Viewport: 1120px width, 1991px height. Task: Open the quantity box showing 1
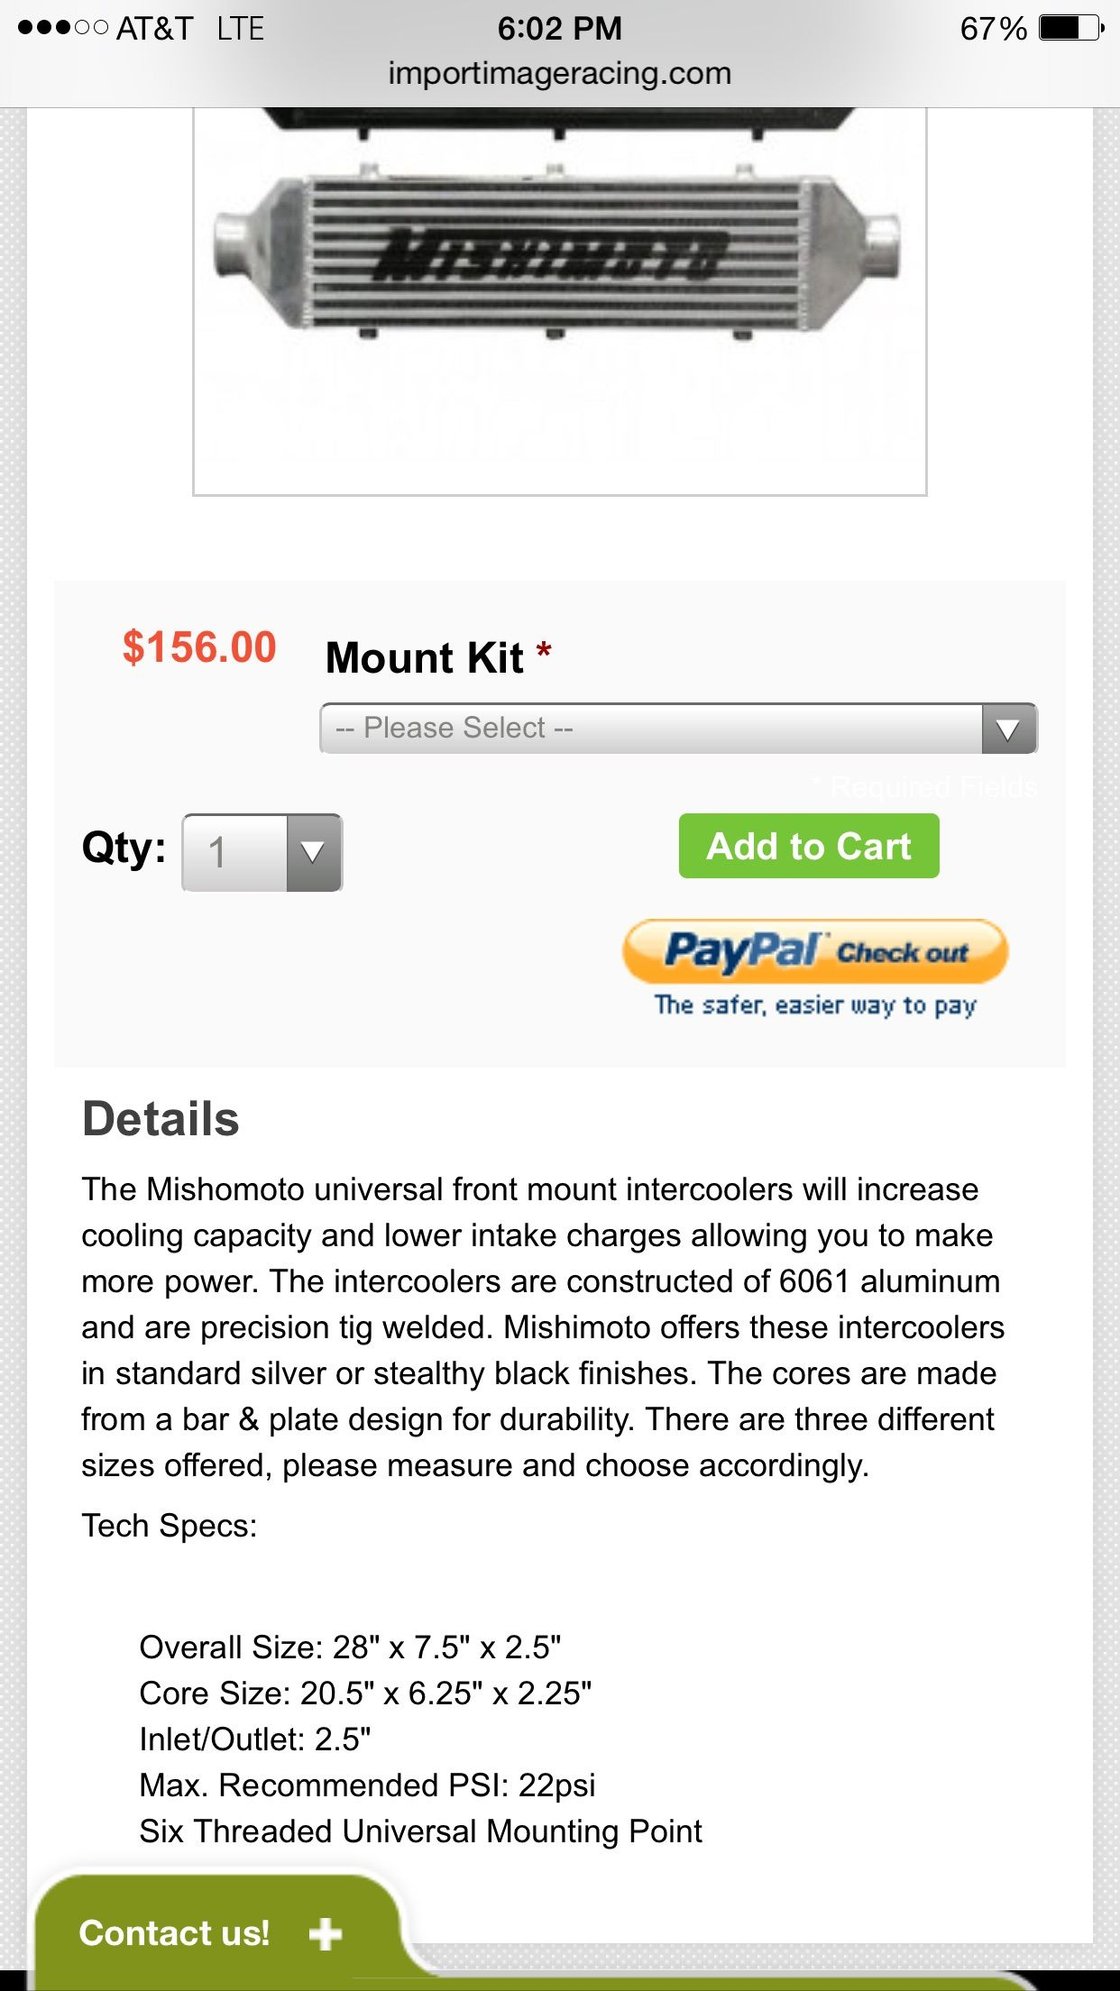(235, 852)
